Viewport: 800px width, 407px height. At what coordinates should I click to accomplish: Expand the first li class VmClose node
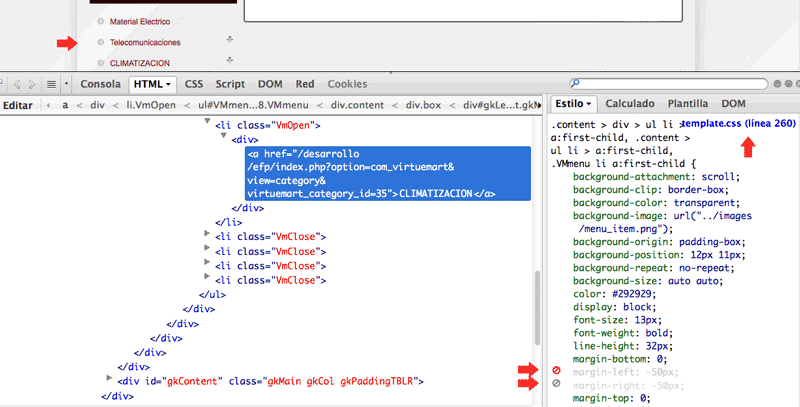click(207, 233)
